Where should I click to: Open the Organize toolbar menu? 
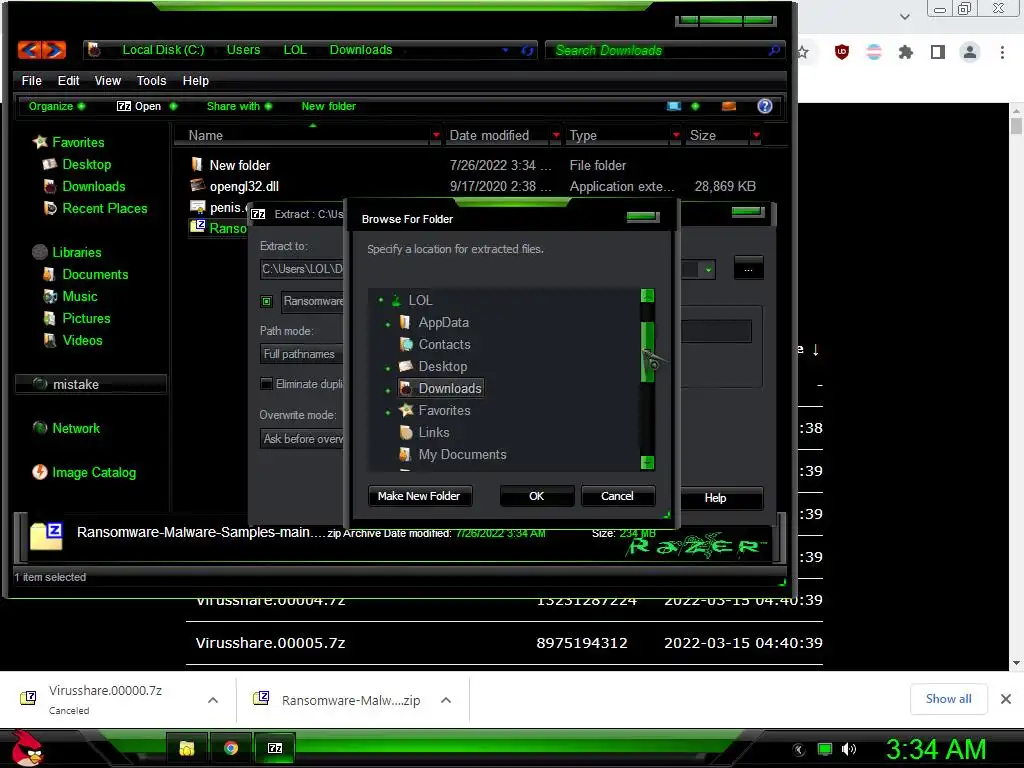click(57, 106)
